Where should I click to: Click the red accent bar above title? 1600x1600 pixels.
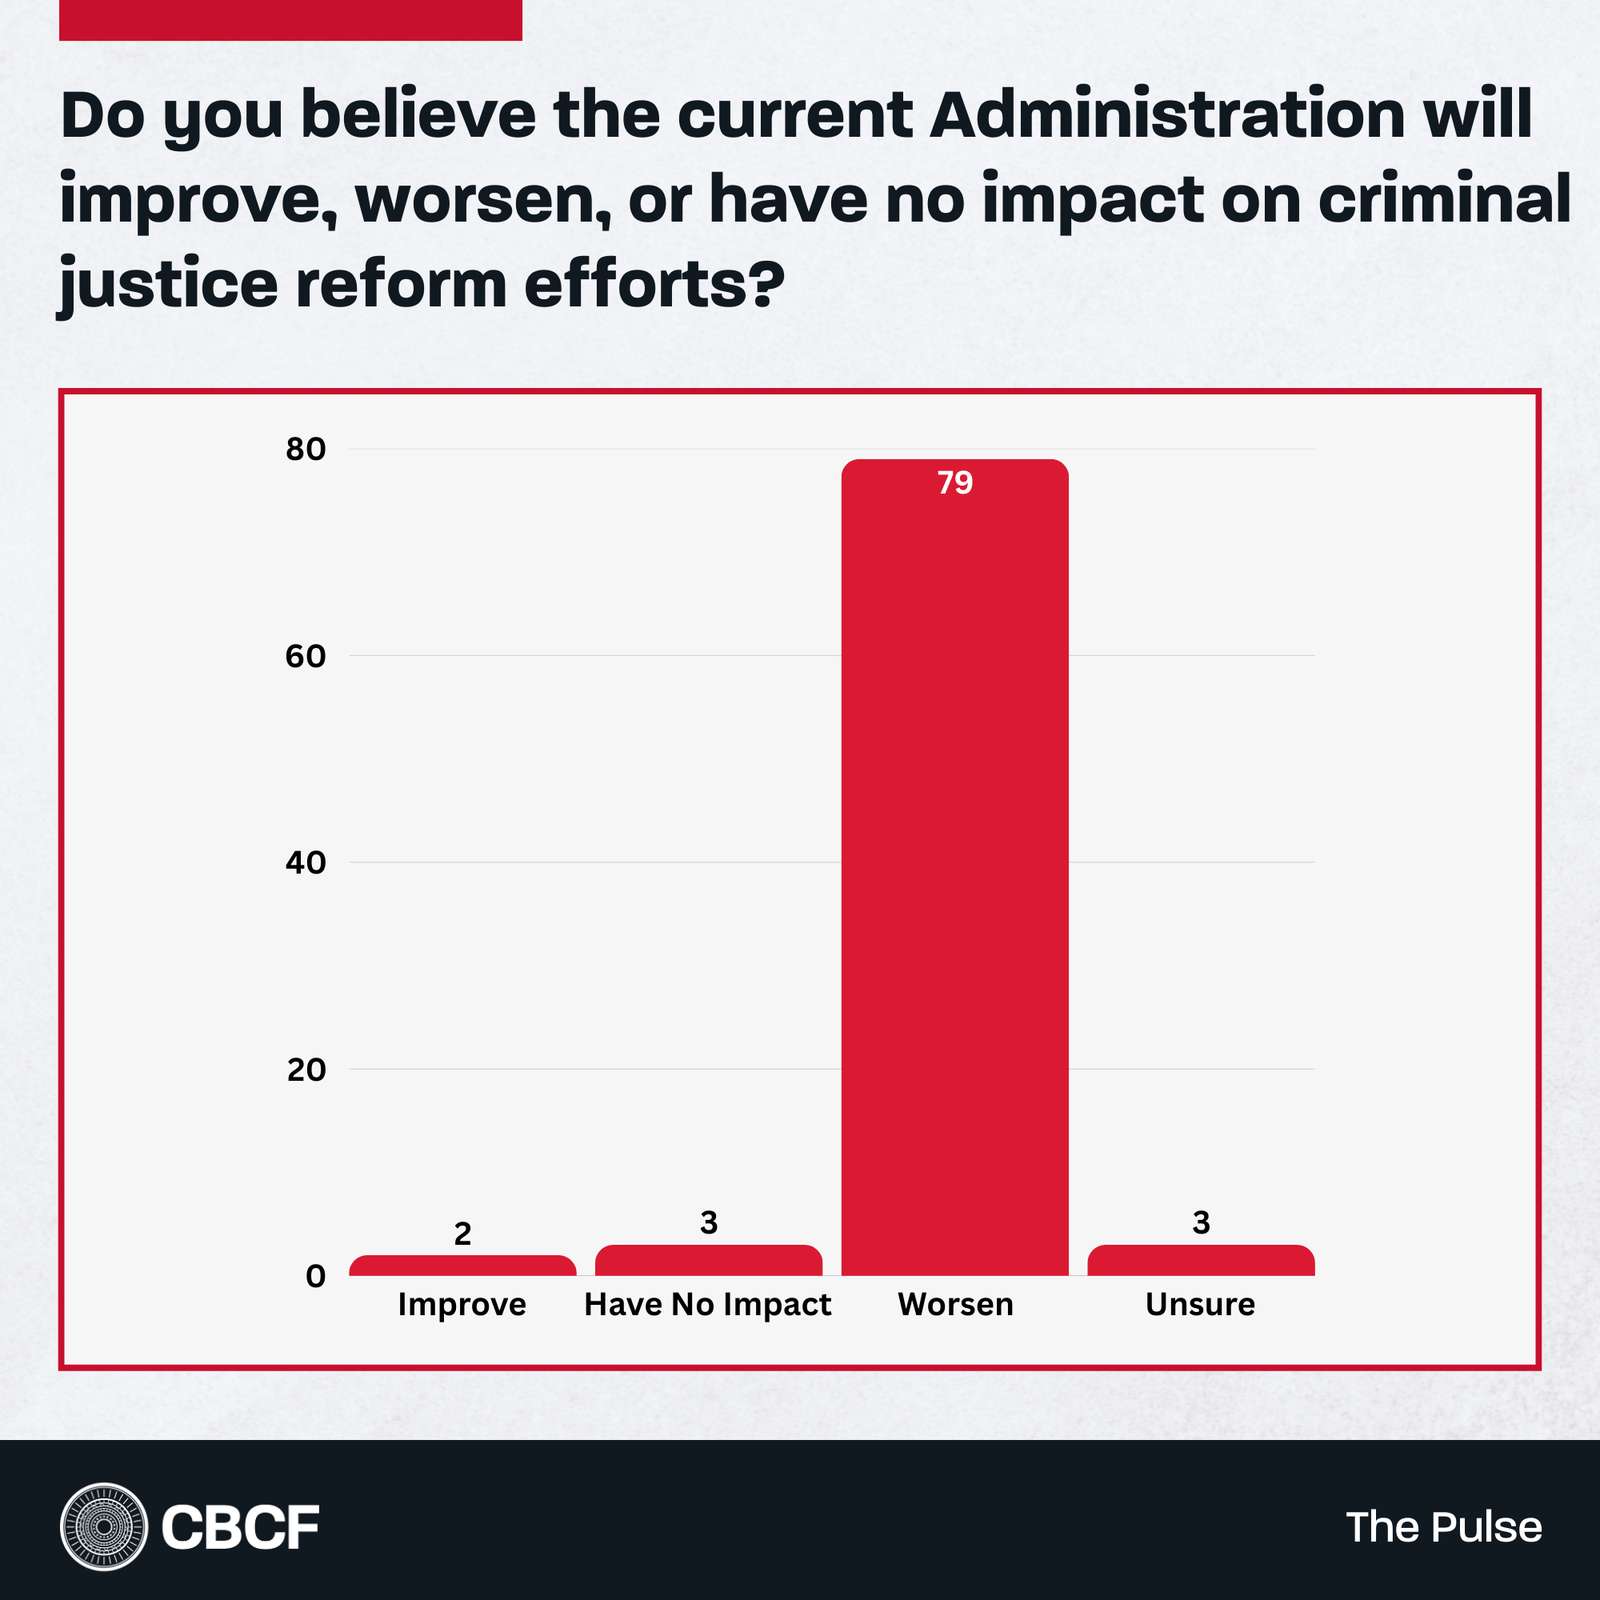click(x=290, y=20)
